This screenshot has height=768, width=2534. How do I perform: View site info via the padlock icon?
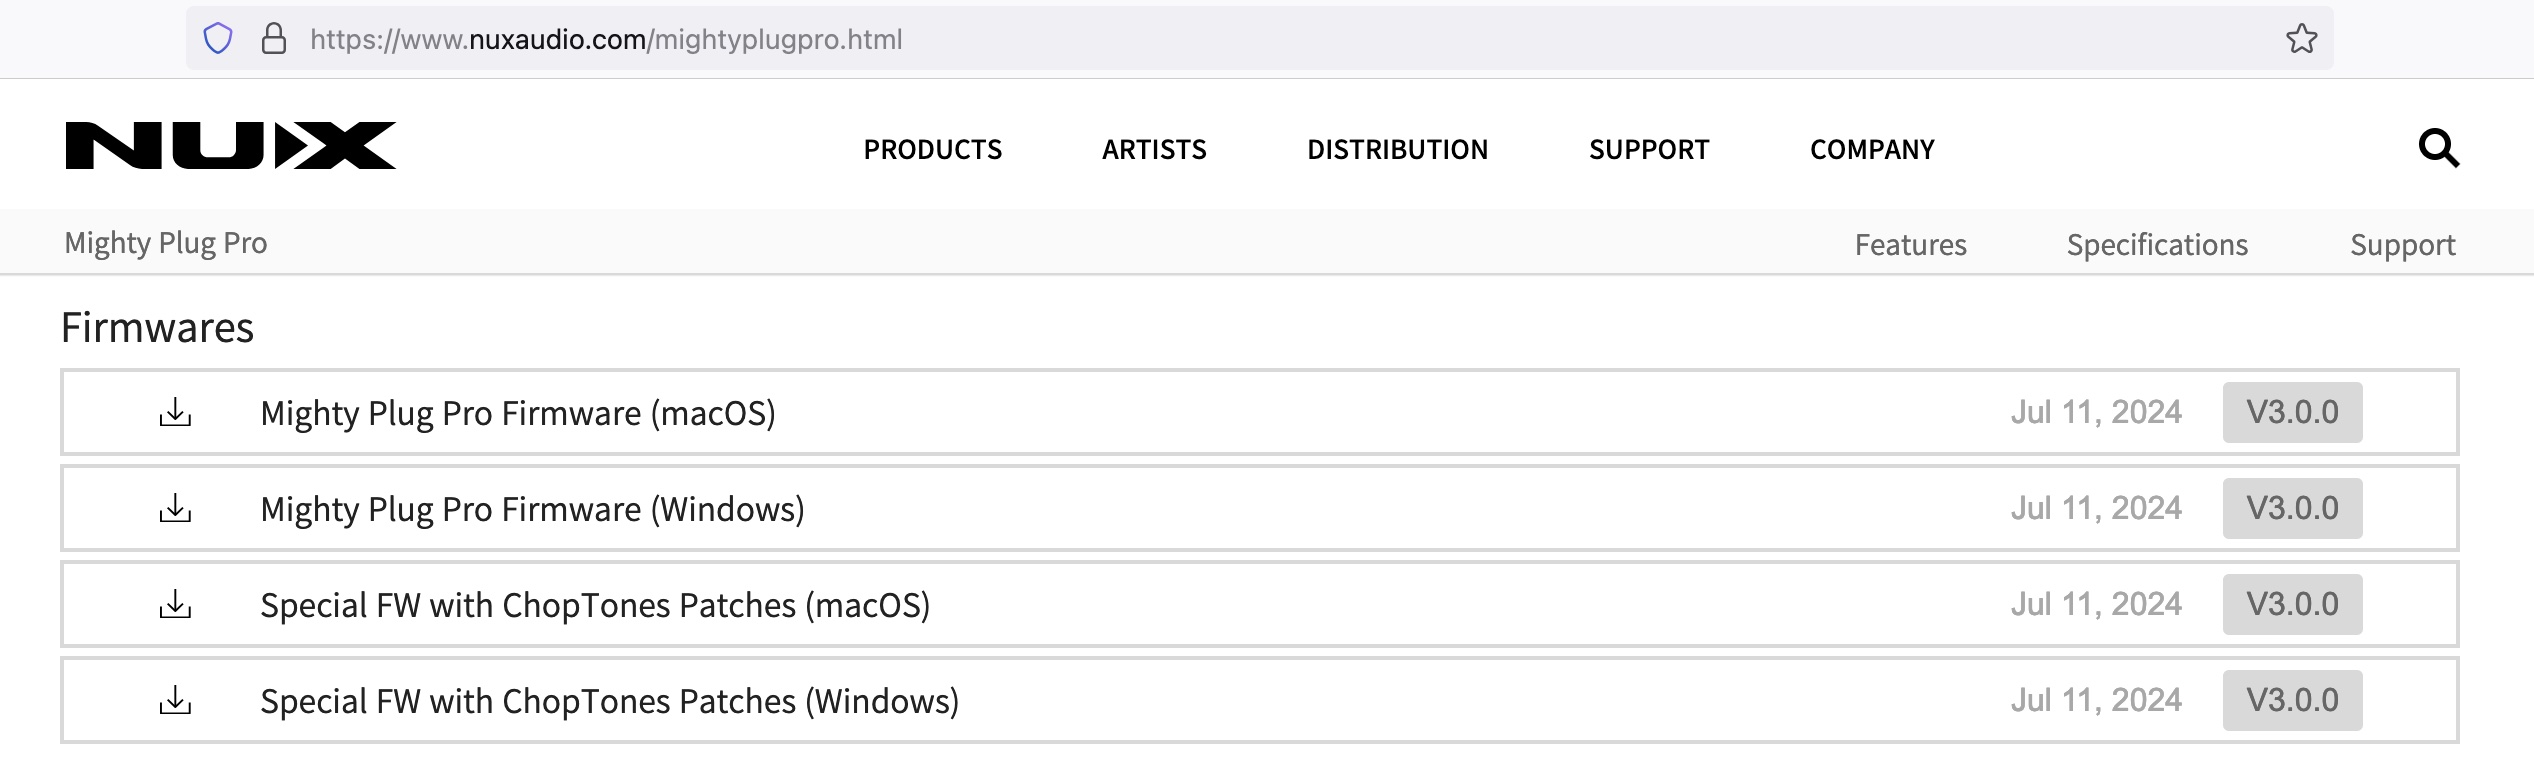point(273,39)
